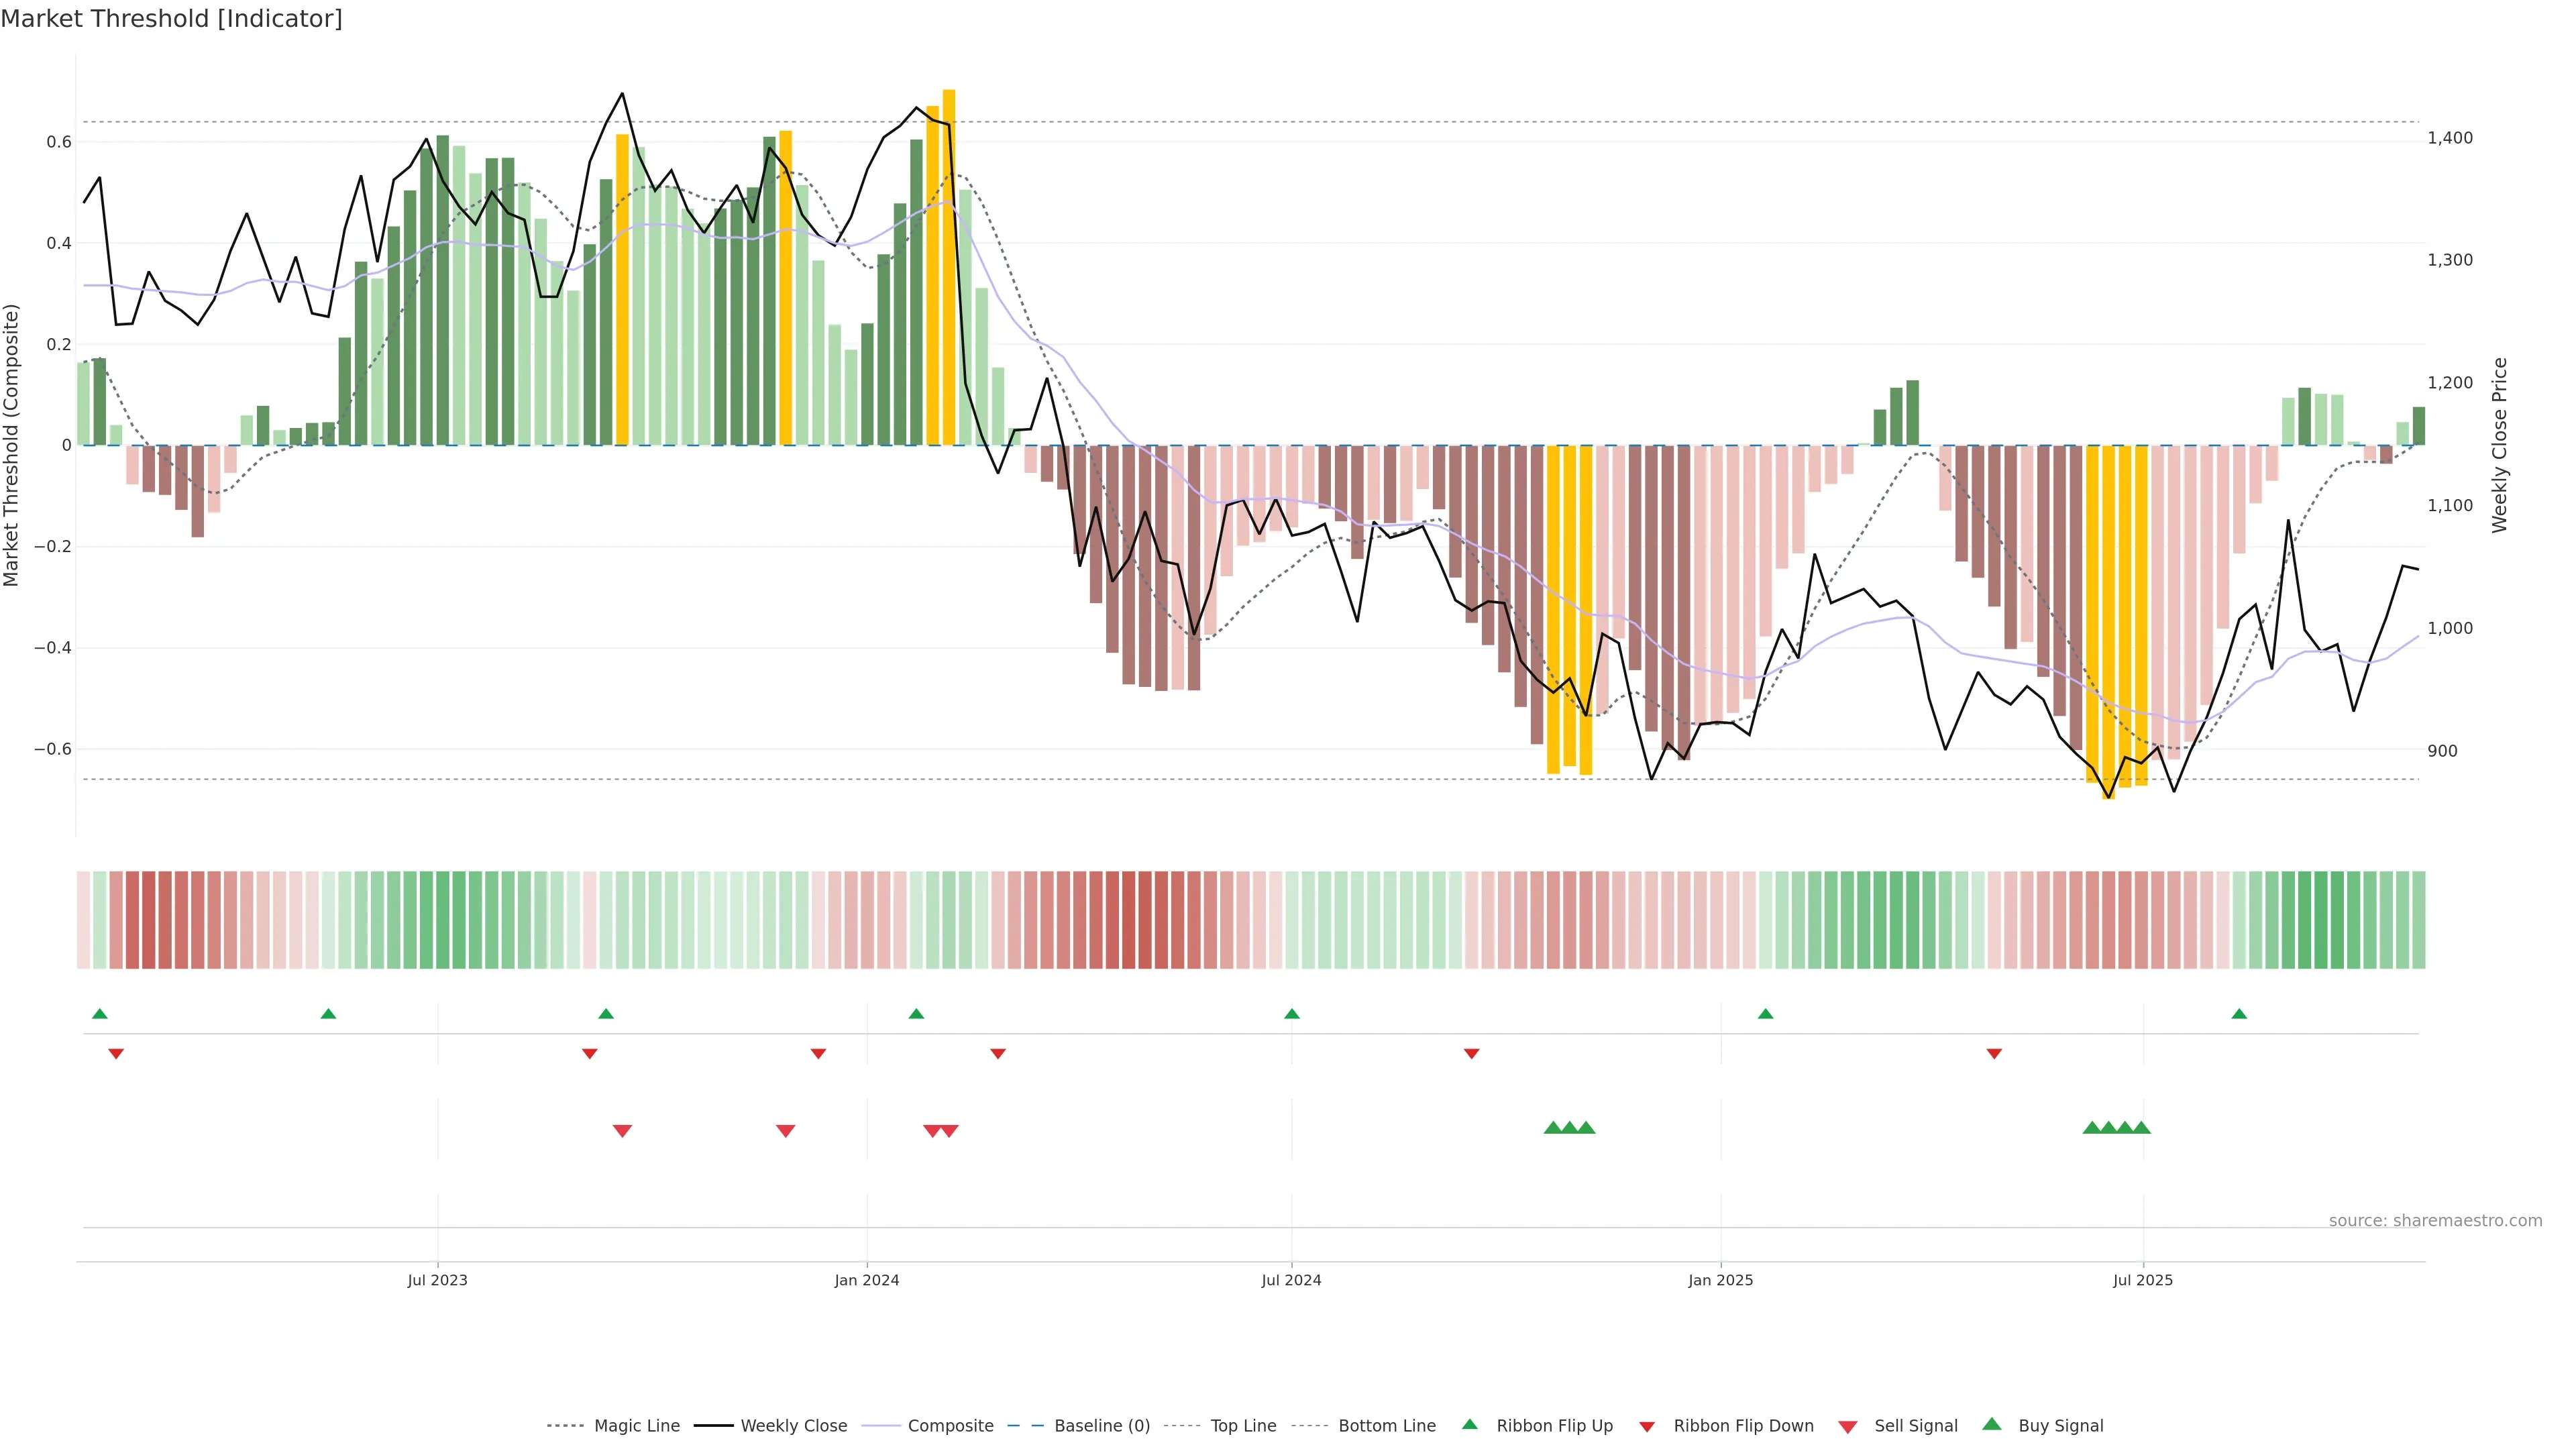The image size is (2576, 1449).
Task: Click the Jan 2024 axis label
Action: point(867,1280)
